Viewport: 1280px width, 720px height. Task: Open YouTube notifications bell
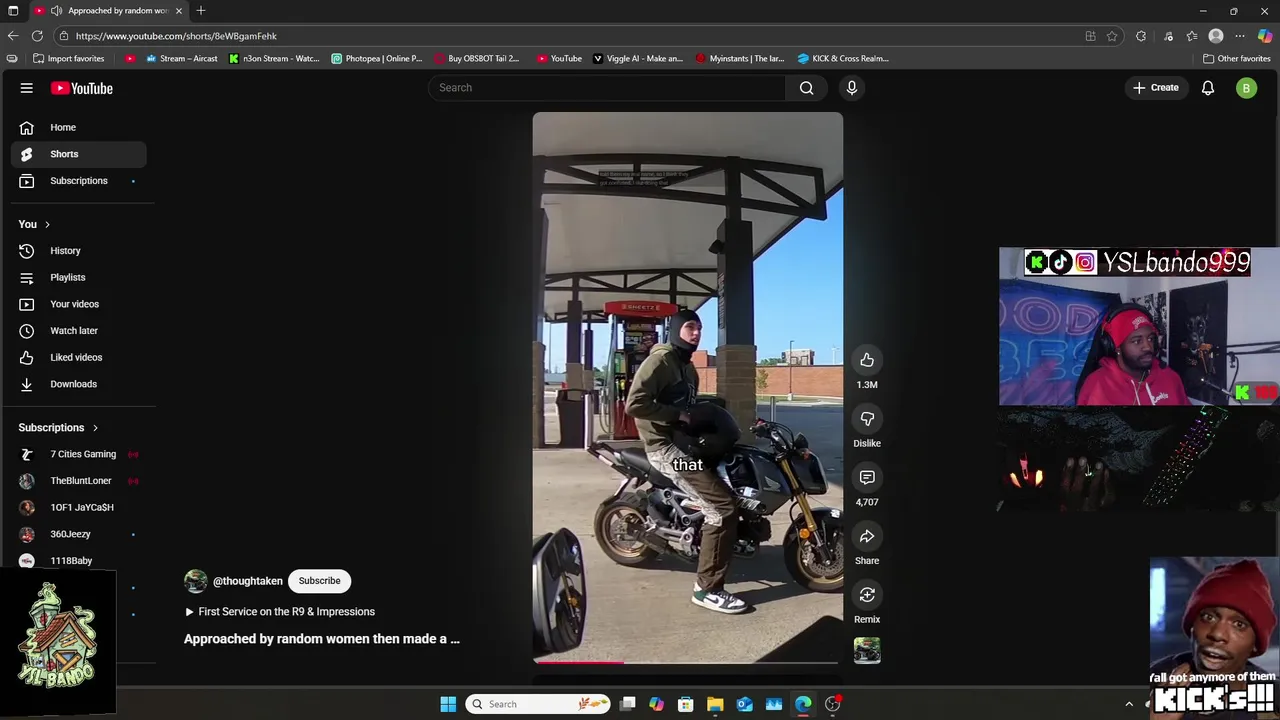1208,88
